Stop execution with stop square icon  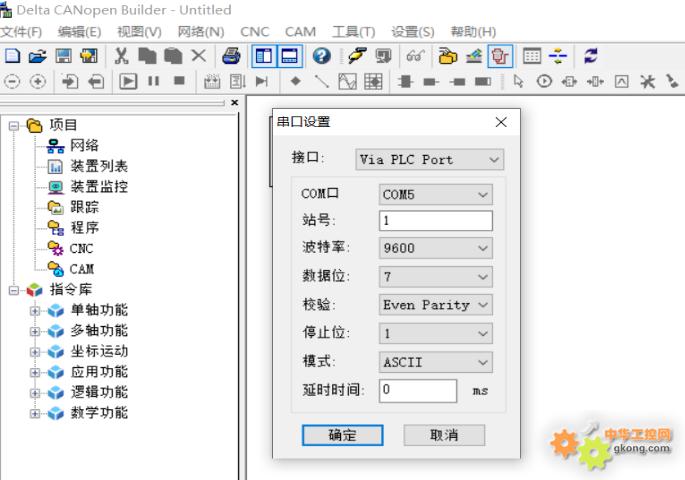(179, 81)
